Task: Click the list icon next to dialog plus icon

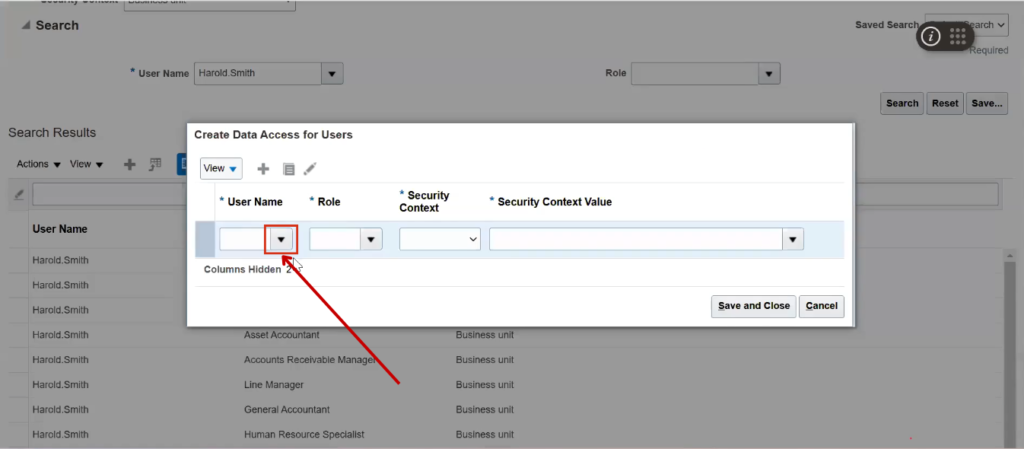Action: pos(289,169)
